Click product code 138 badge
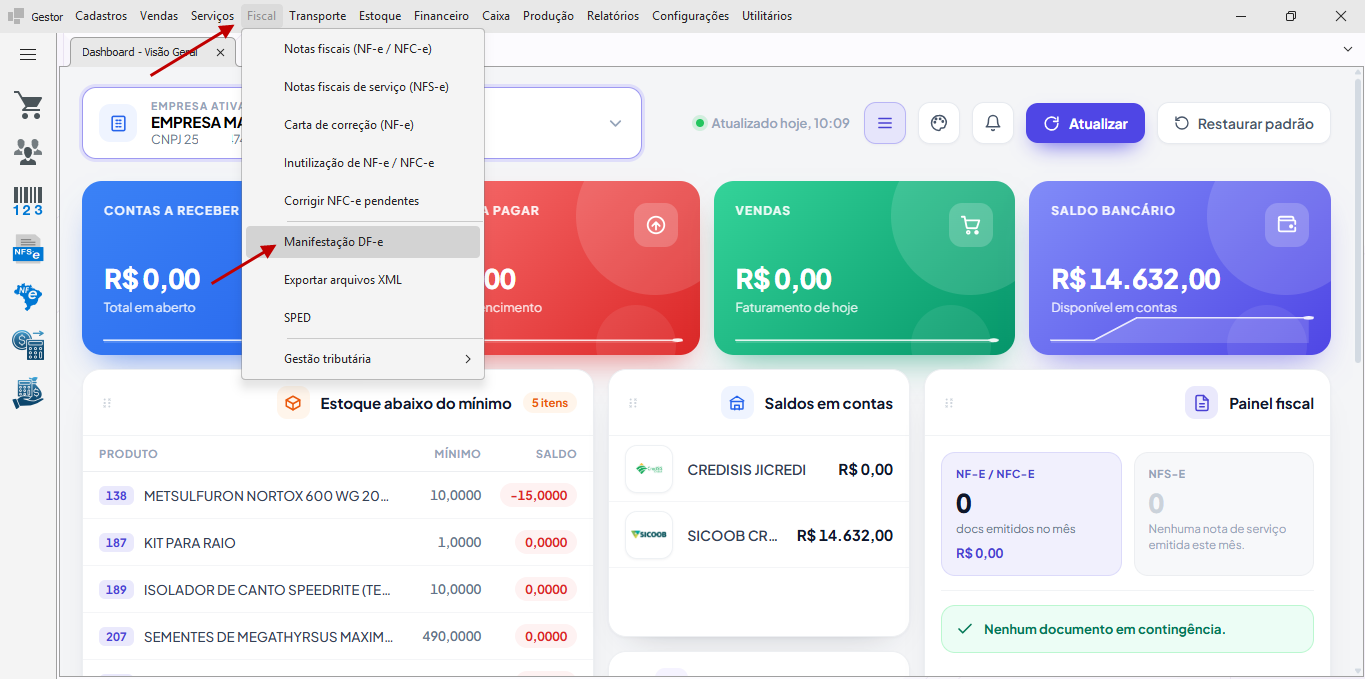Screen dimensions: 1365x679 point(117,496)
